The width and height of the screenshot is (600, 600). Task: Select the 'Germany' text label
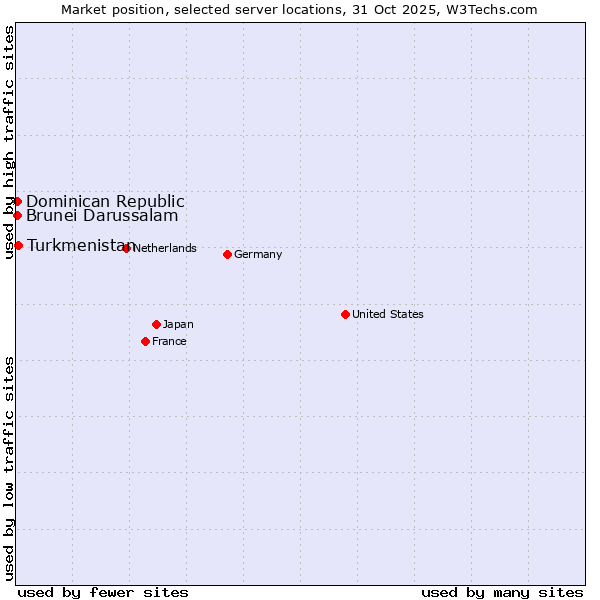point(258,254)
